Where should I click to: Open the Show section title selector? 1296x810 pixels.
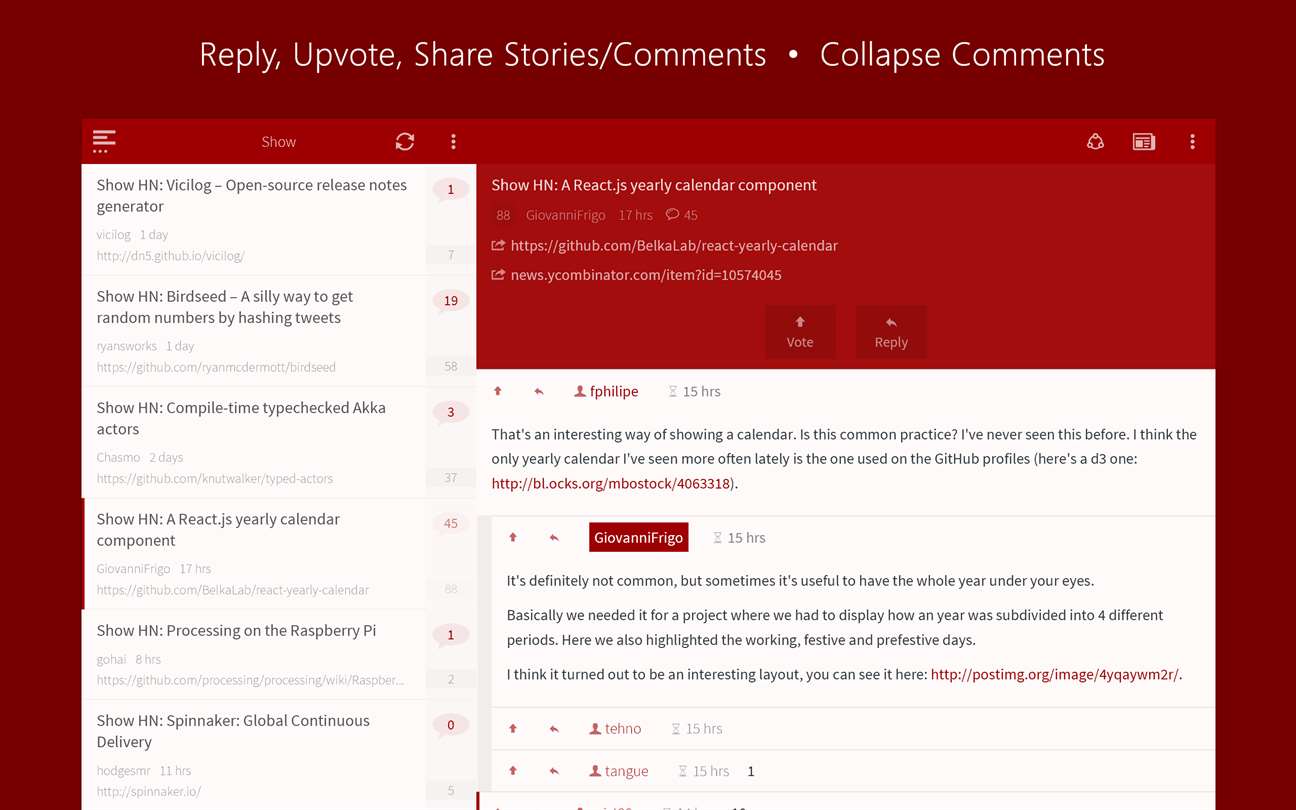(278, 142)
